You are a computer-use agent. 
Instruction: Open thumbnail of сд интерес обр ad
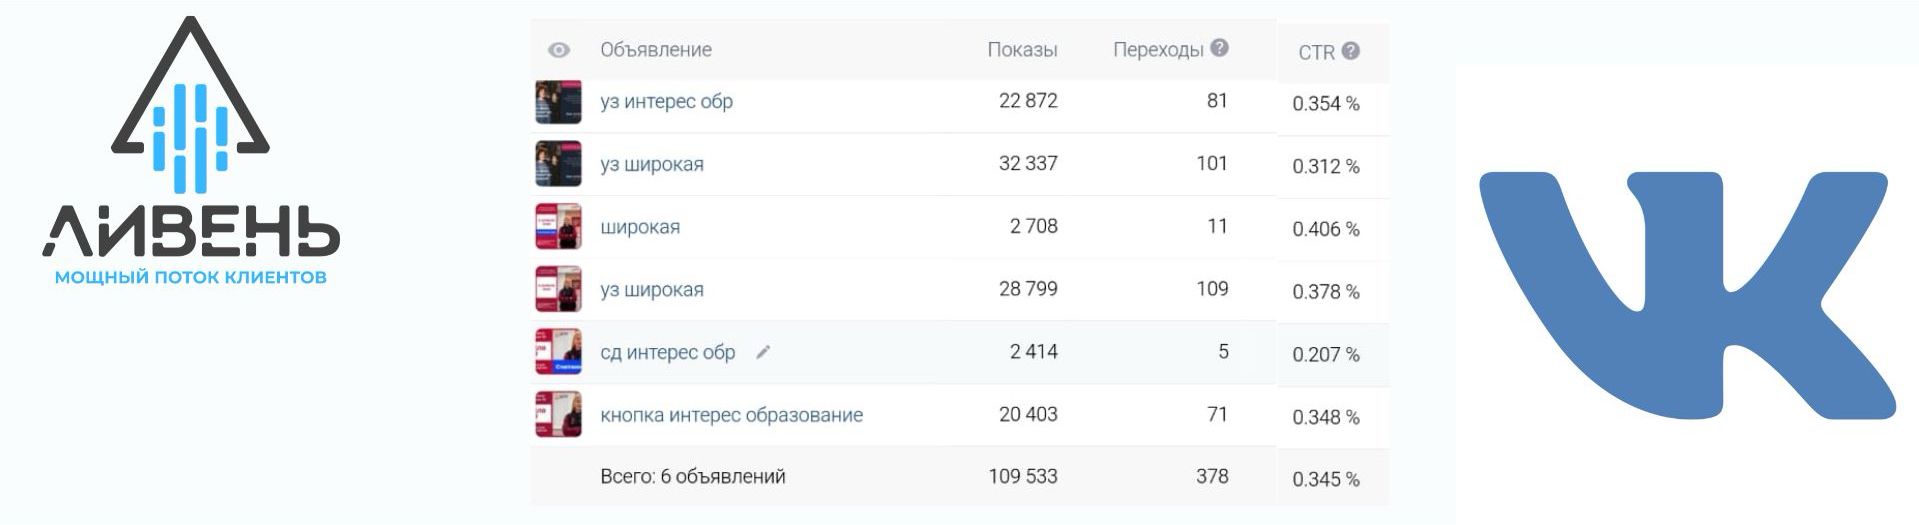pos(558,352)
